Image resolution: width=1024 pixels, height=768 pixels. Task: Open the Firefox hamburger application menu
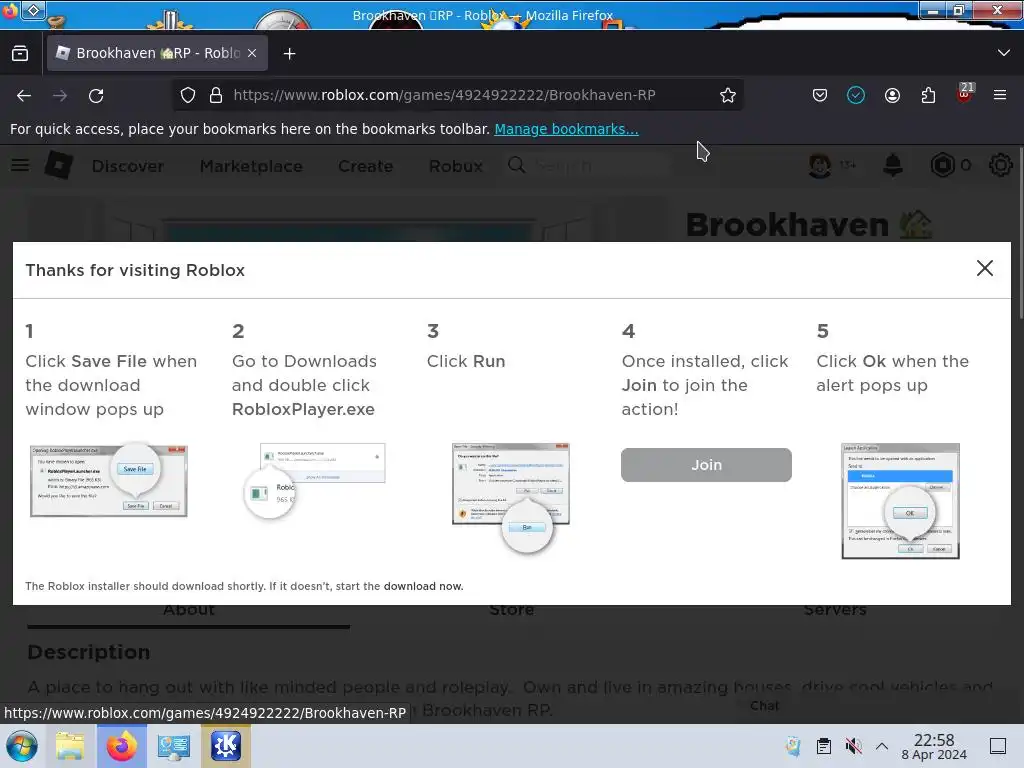point(1000,95)
